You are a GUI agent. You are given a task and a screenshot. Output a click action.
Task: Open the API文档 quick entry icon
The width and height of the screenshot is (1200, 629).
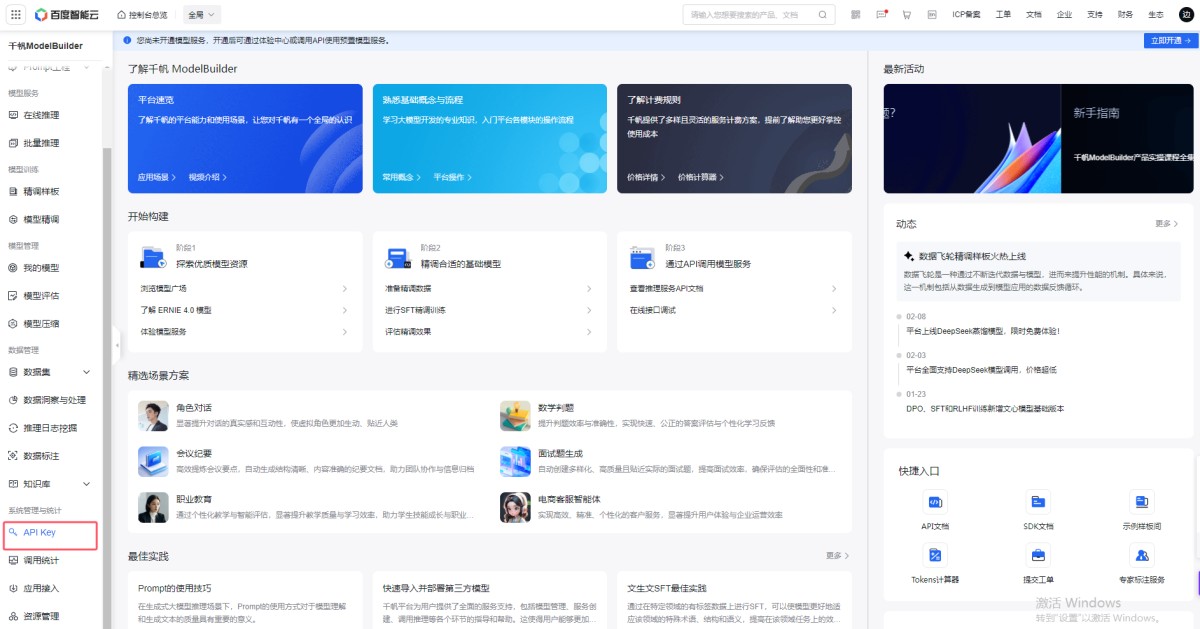tap(934, 502)
